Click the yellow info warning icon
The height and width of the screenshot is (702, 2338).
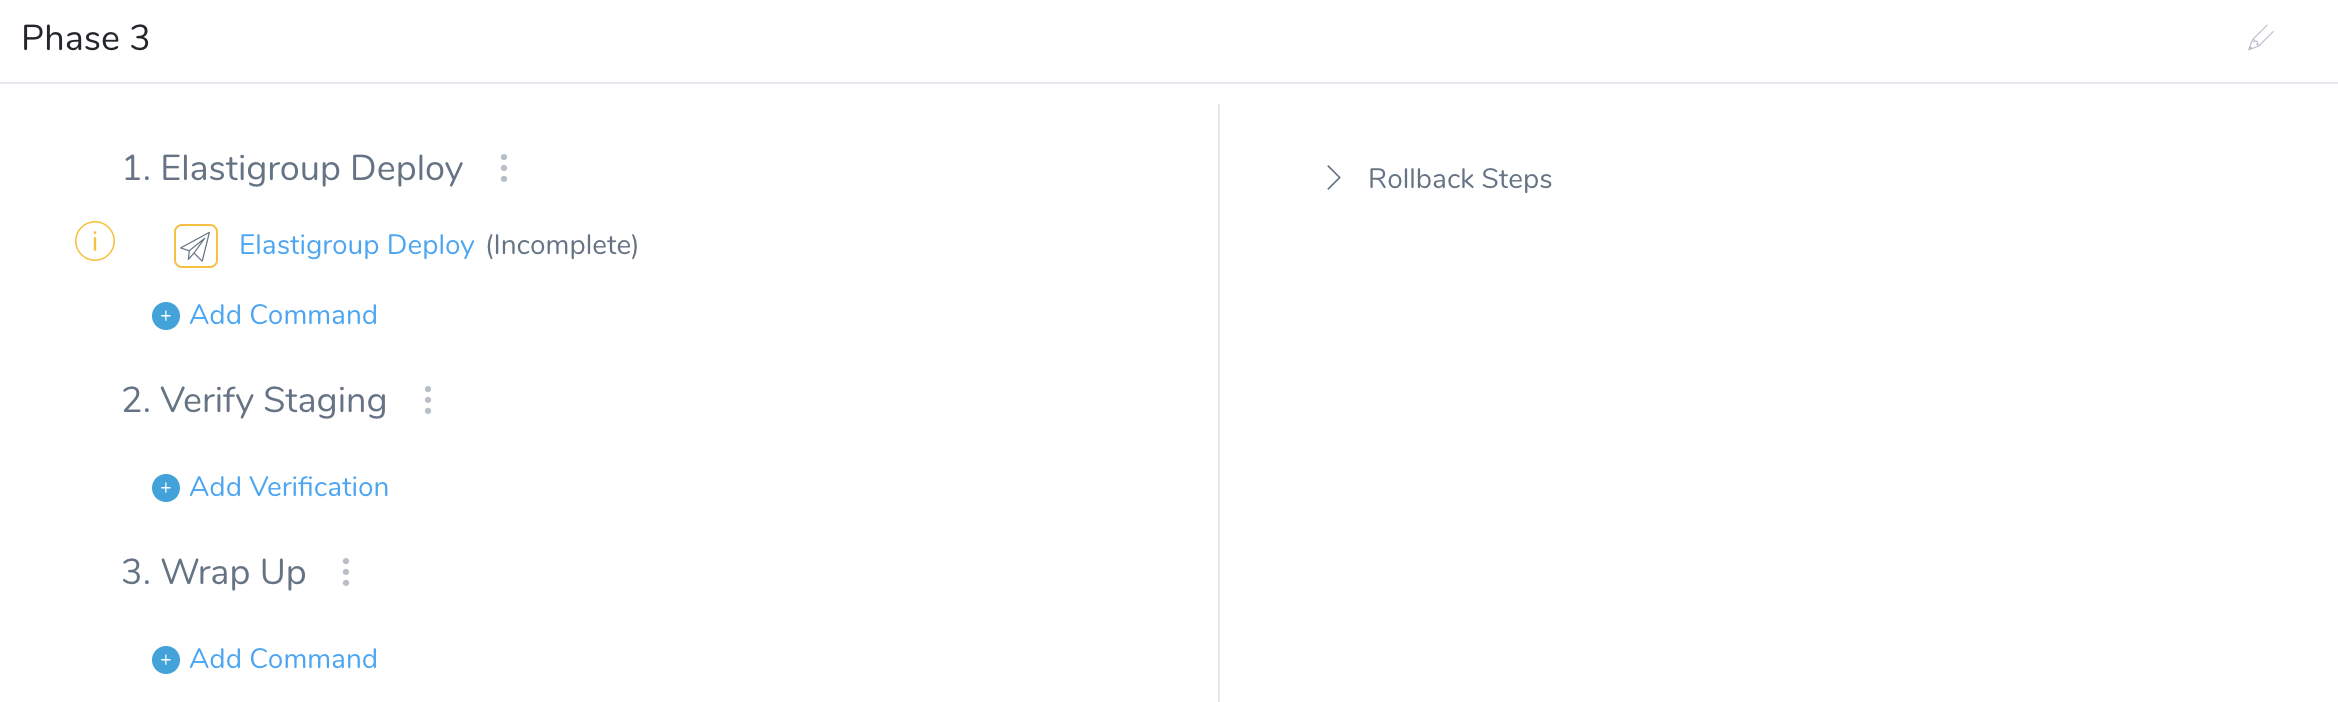95,241
